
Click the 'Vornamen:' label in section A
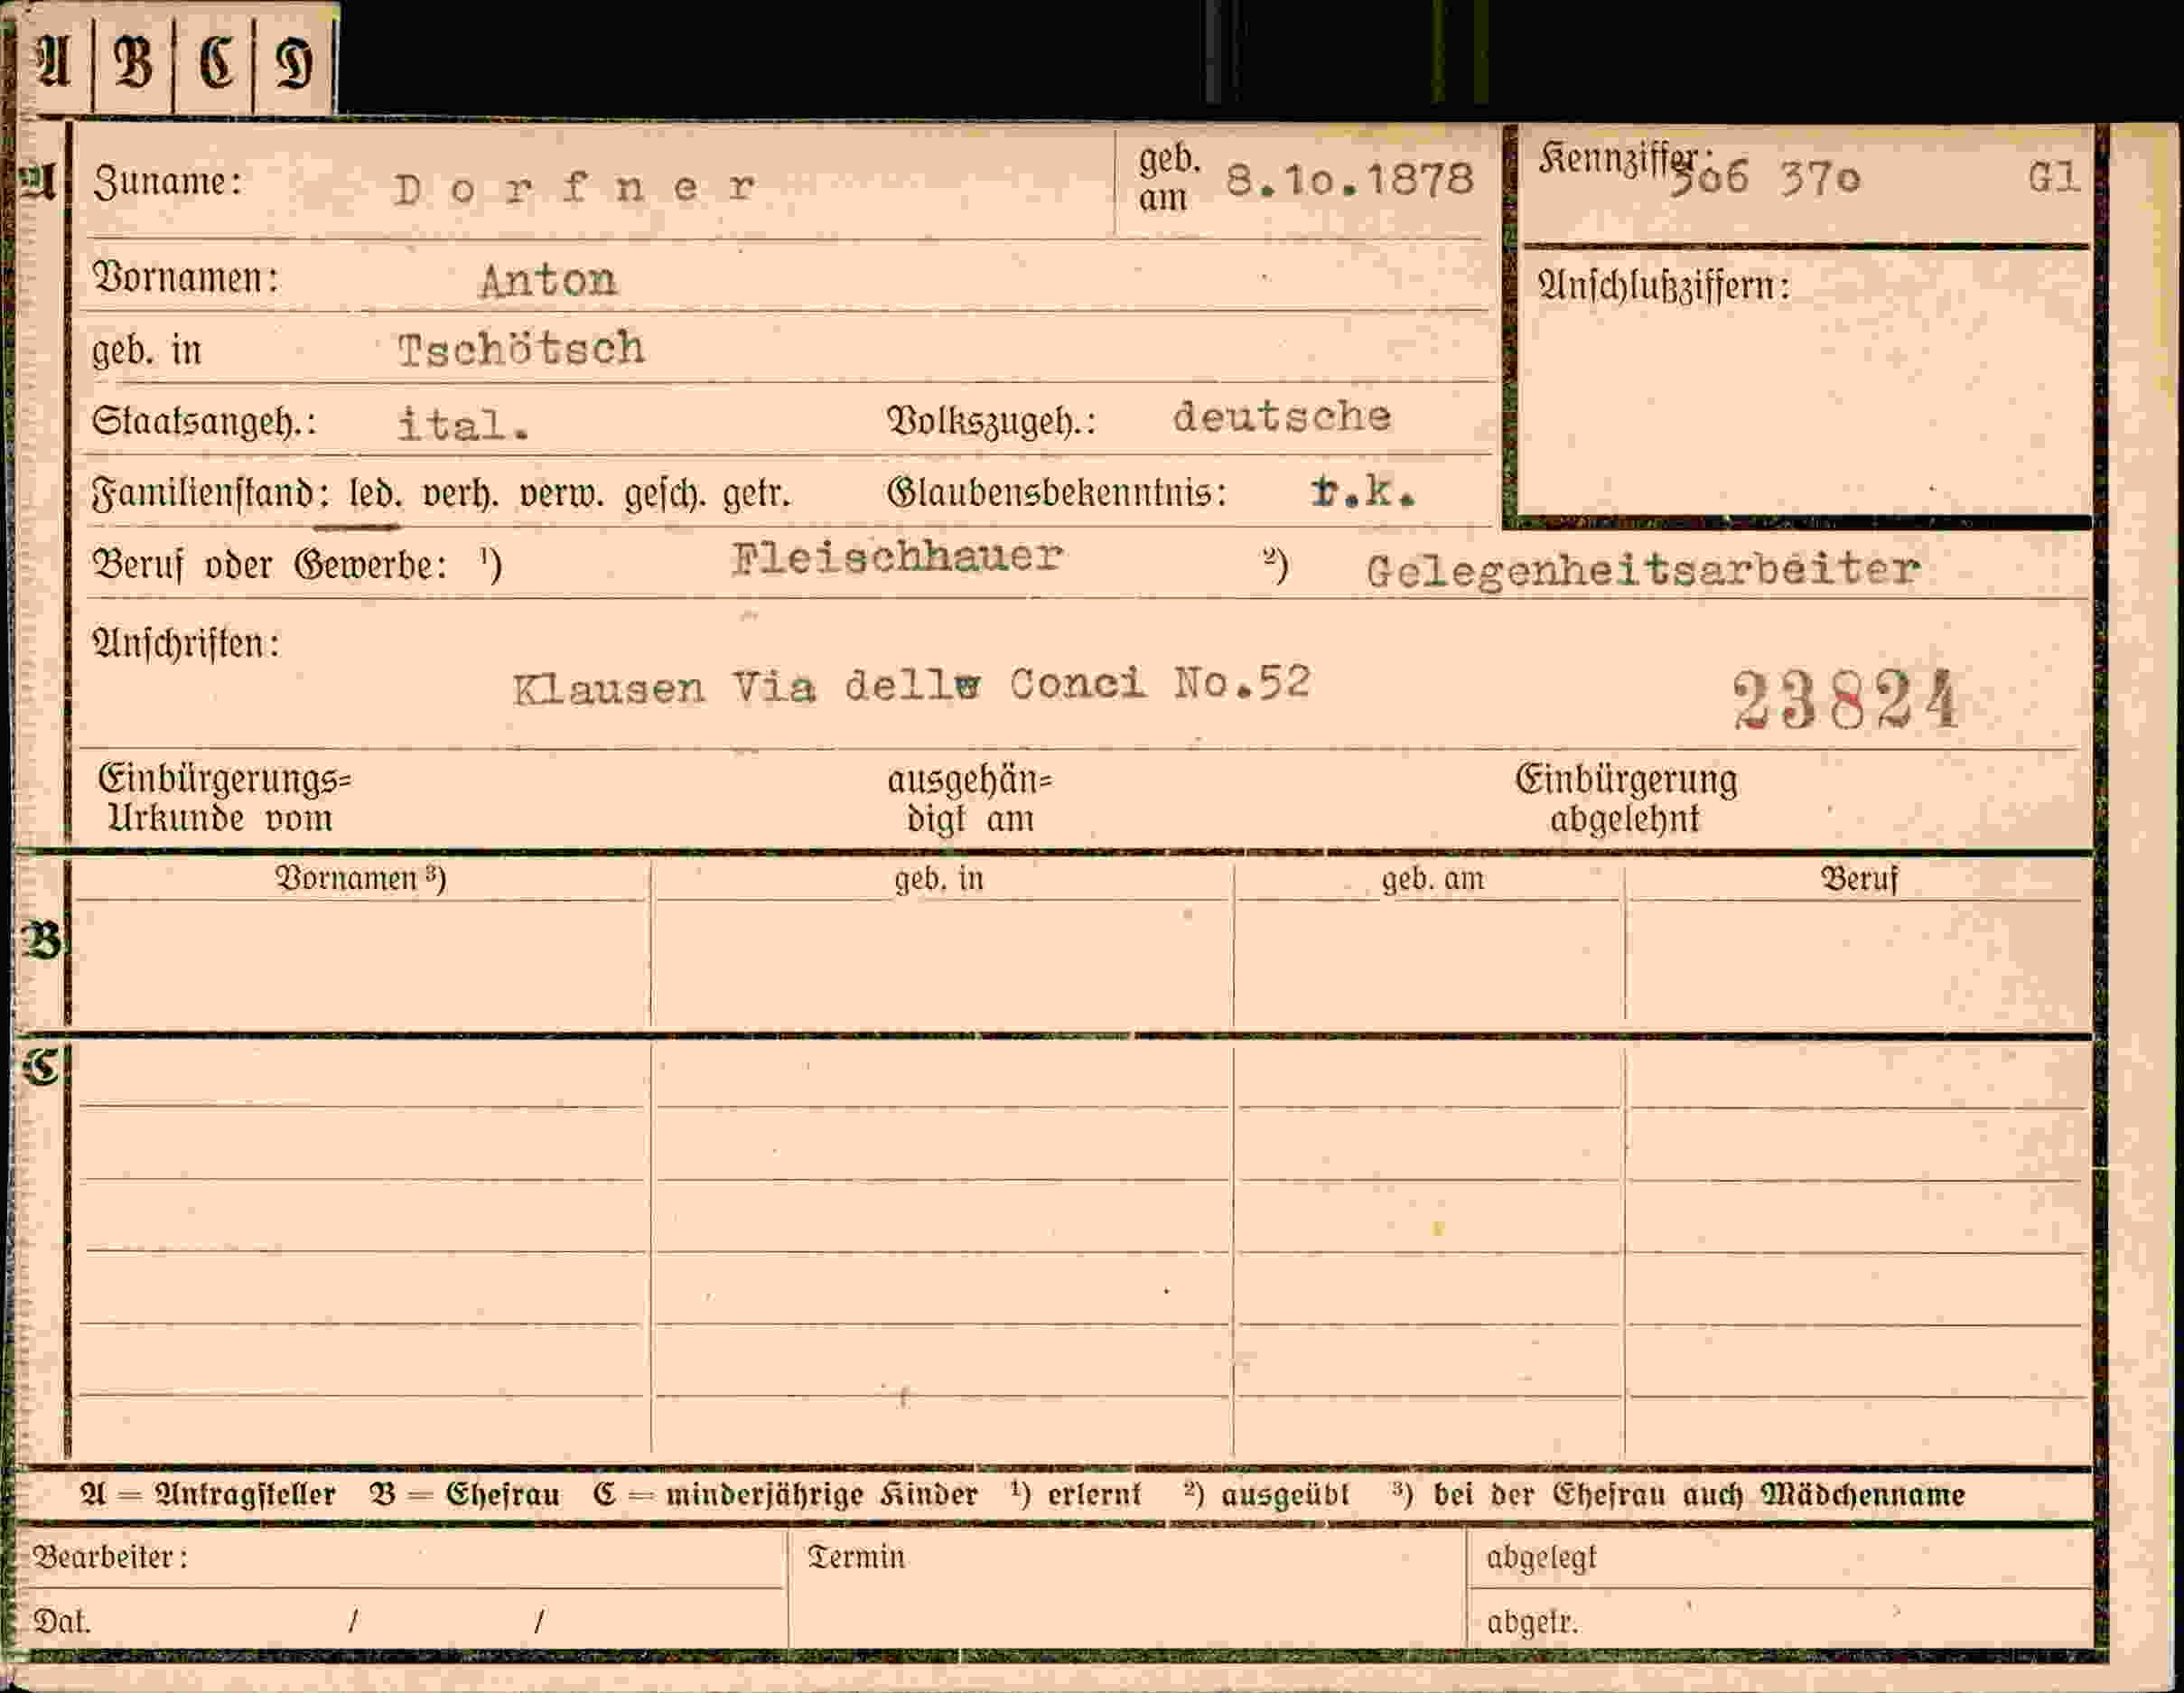185,278
